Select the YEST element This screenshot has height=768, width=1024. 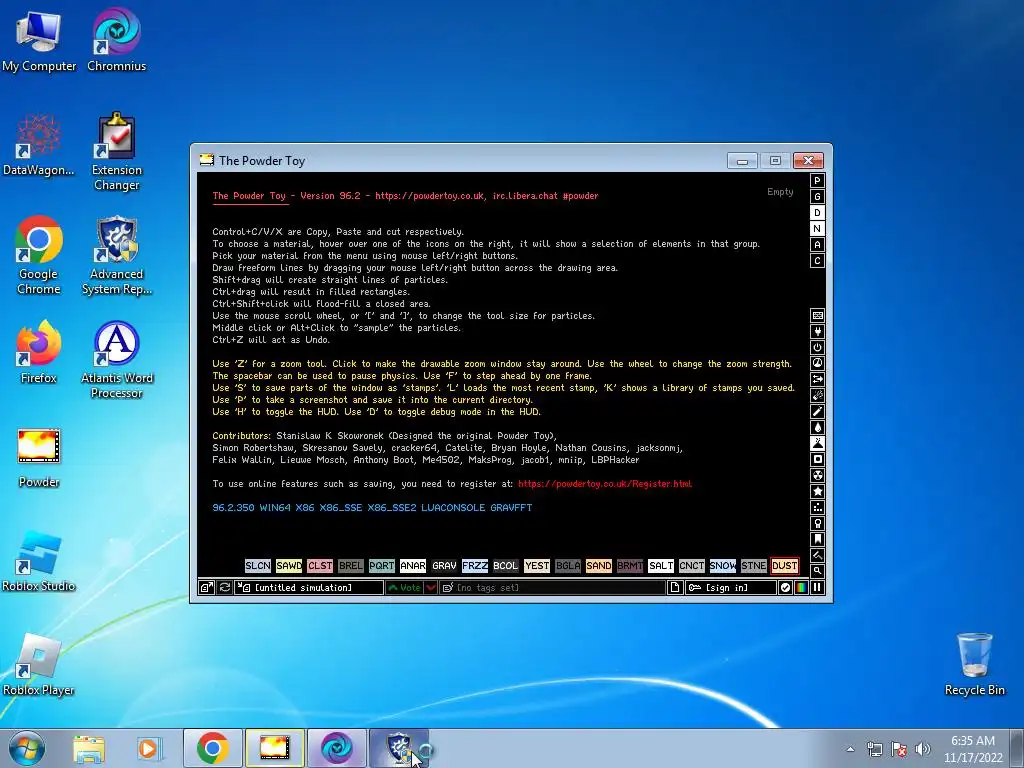pyautogui.click(x=537, y=566)
